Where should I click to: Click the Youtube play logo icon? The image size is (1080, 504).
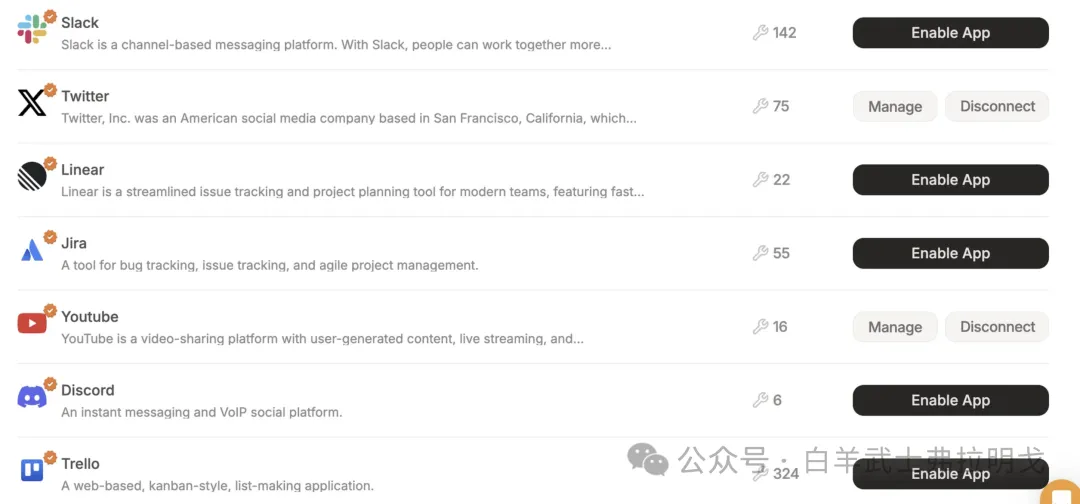click(32, 324)
